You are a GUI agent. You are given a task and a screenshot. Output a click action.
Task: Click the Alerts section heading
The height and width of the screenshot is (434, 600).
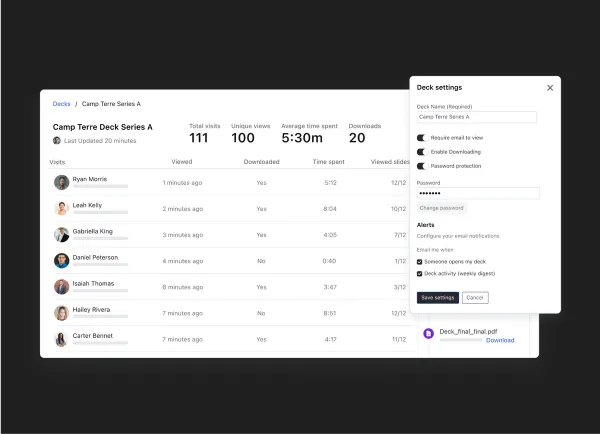pyautogui.click(x=426, y=225)
